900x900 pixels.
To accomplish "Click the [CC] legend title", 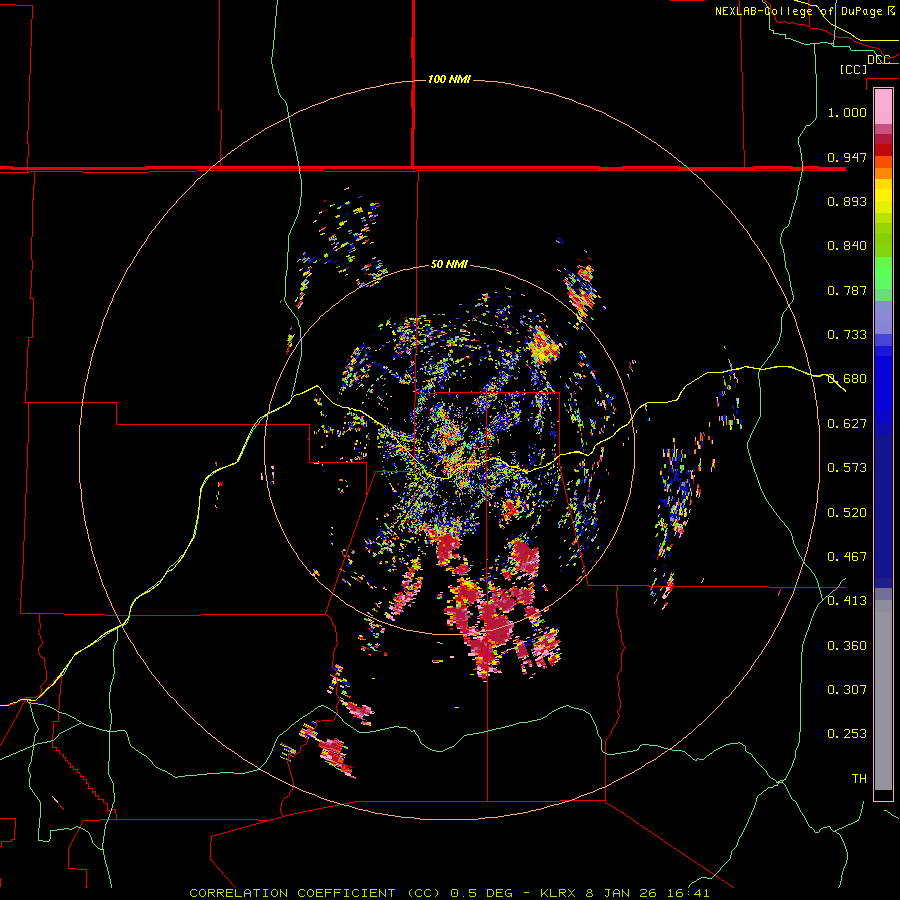I will [854, 69].
